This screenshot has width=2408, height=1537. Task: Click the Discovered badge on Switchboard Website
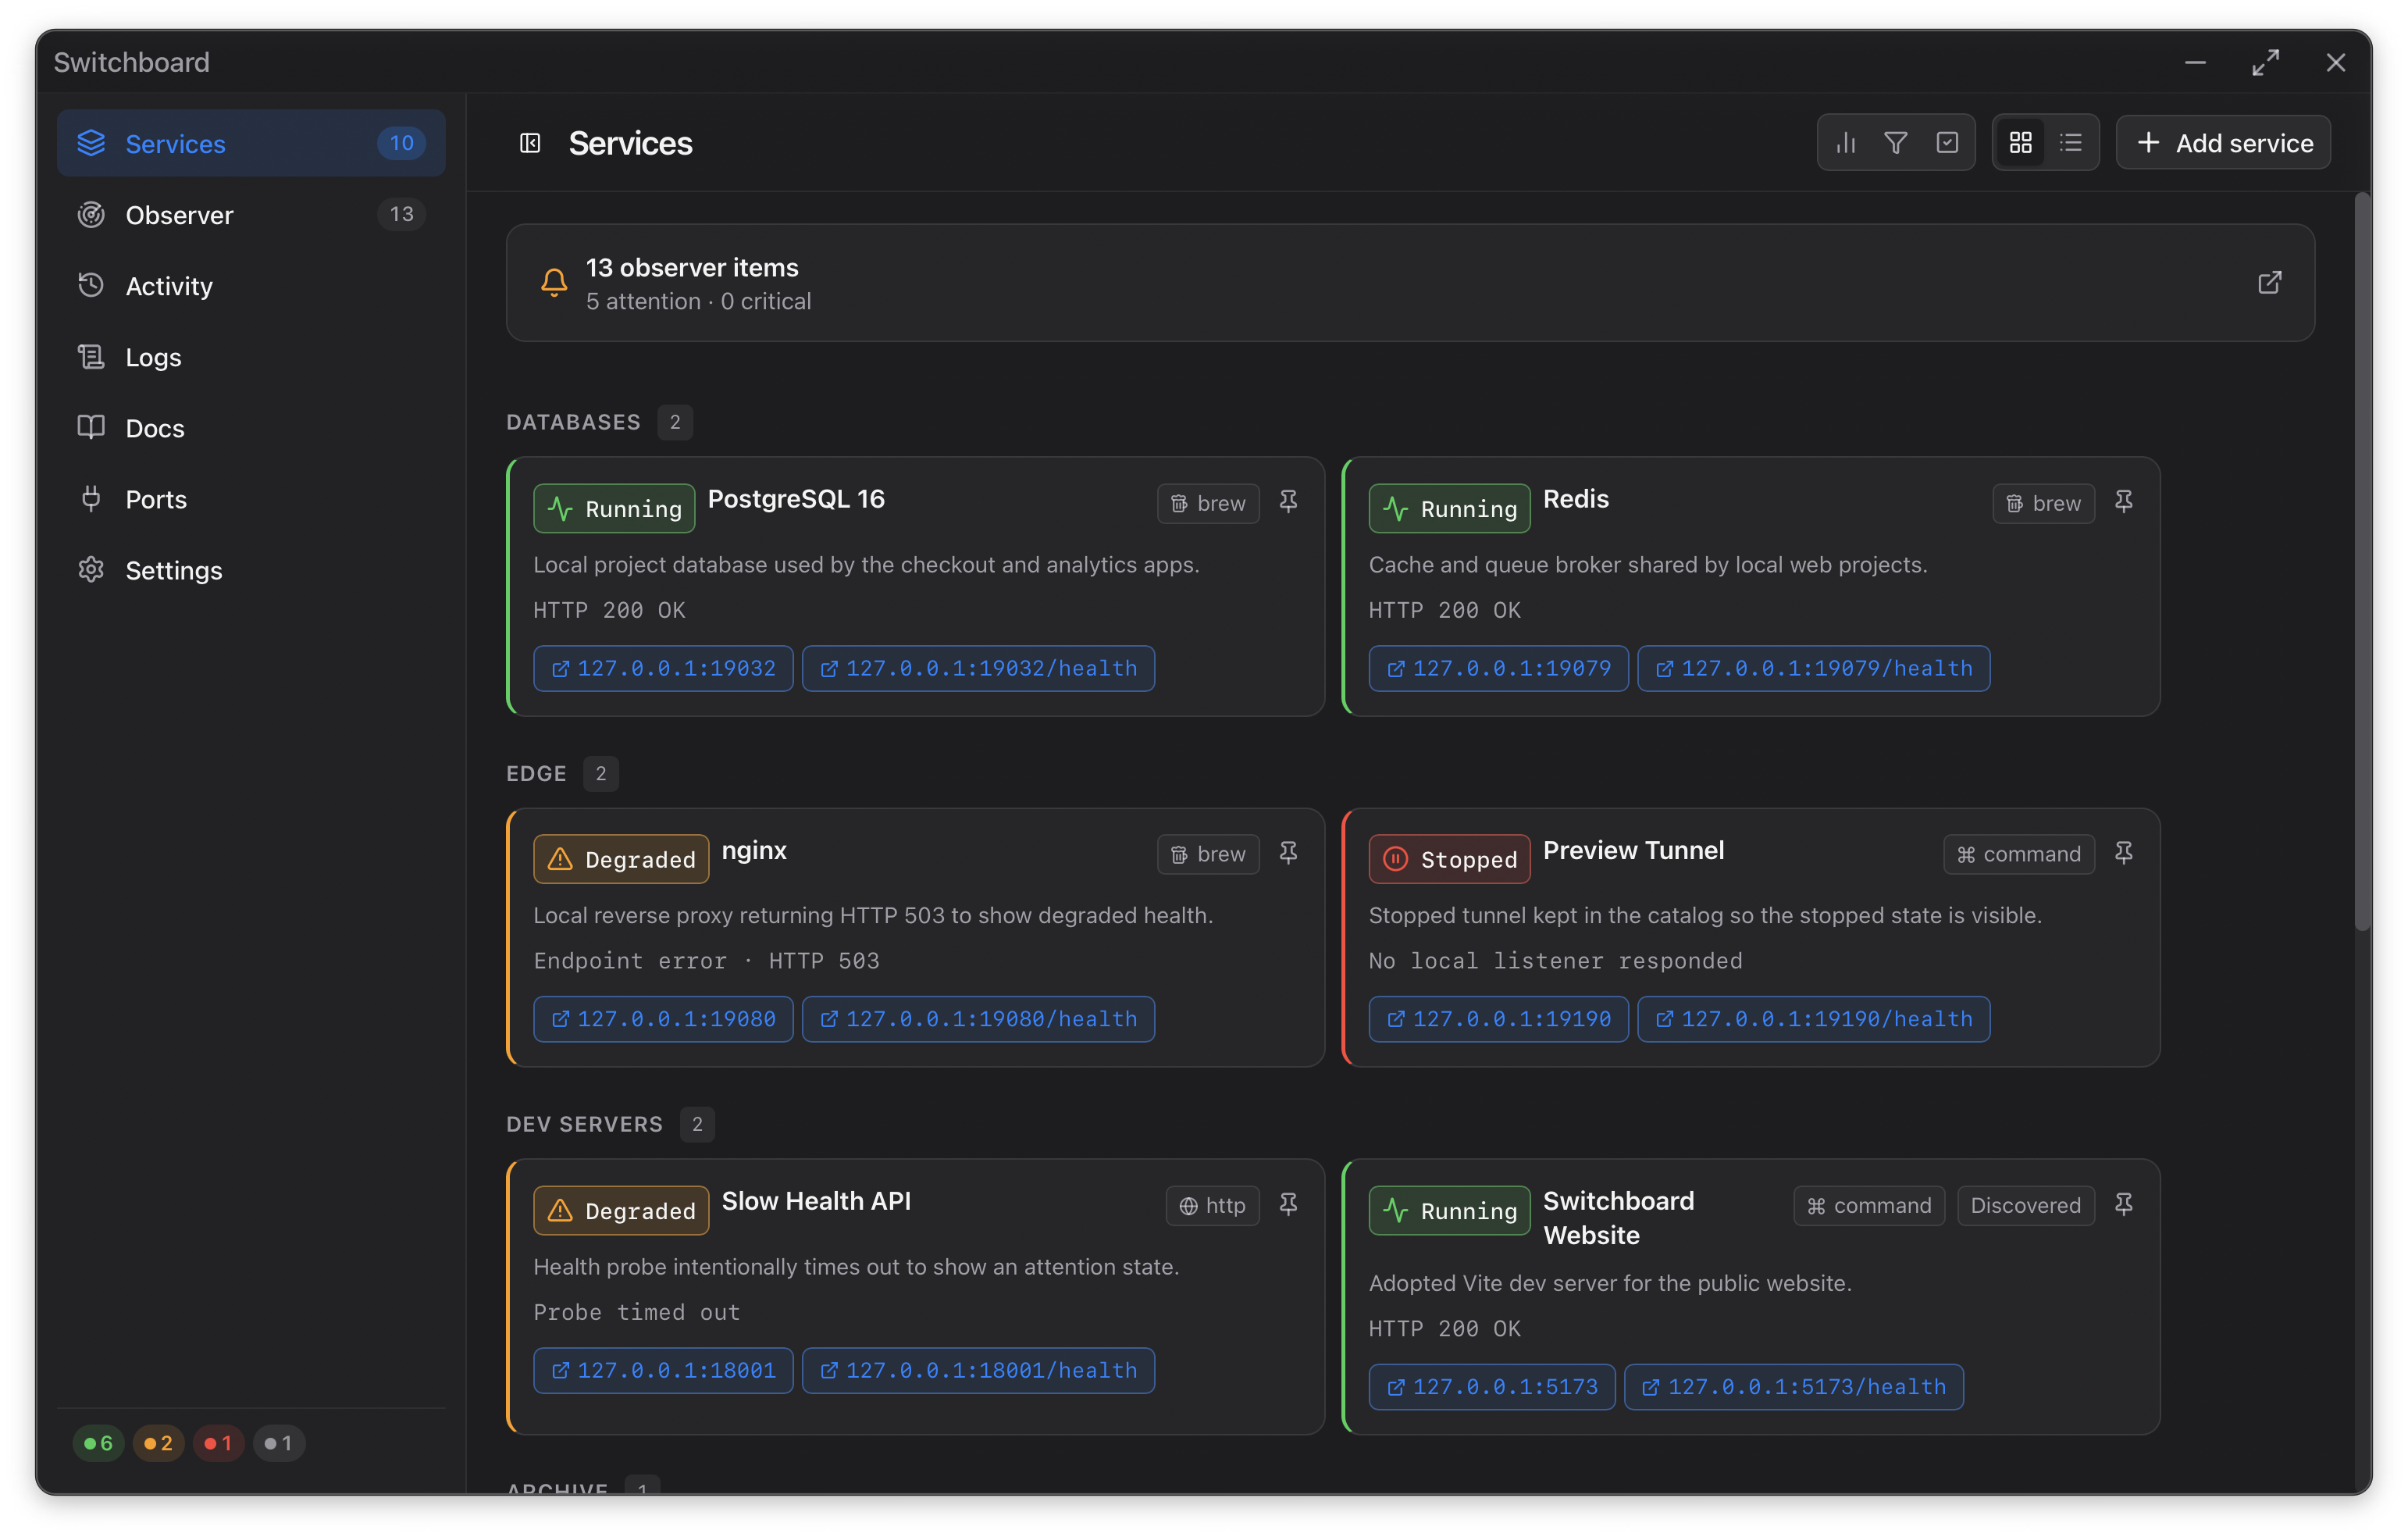(2025, 1205)
